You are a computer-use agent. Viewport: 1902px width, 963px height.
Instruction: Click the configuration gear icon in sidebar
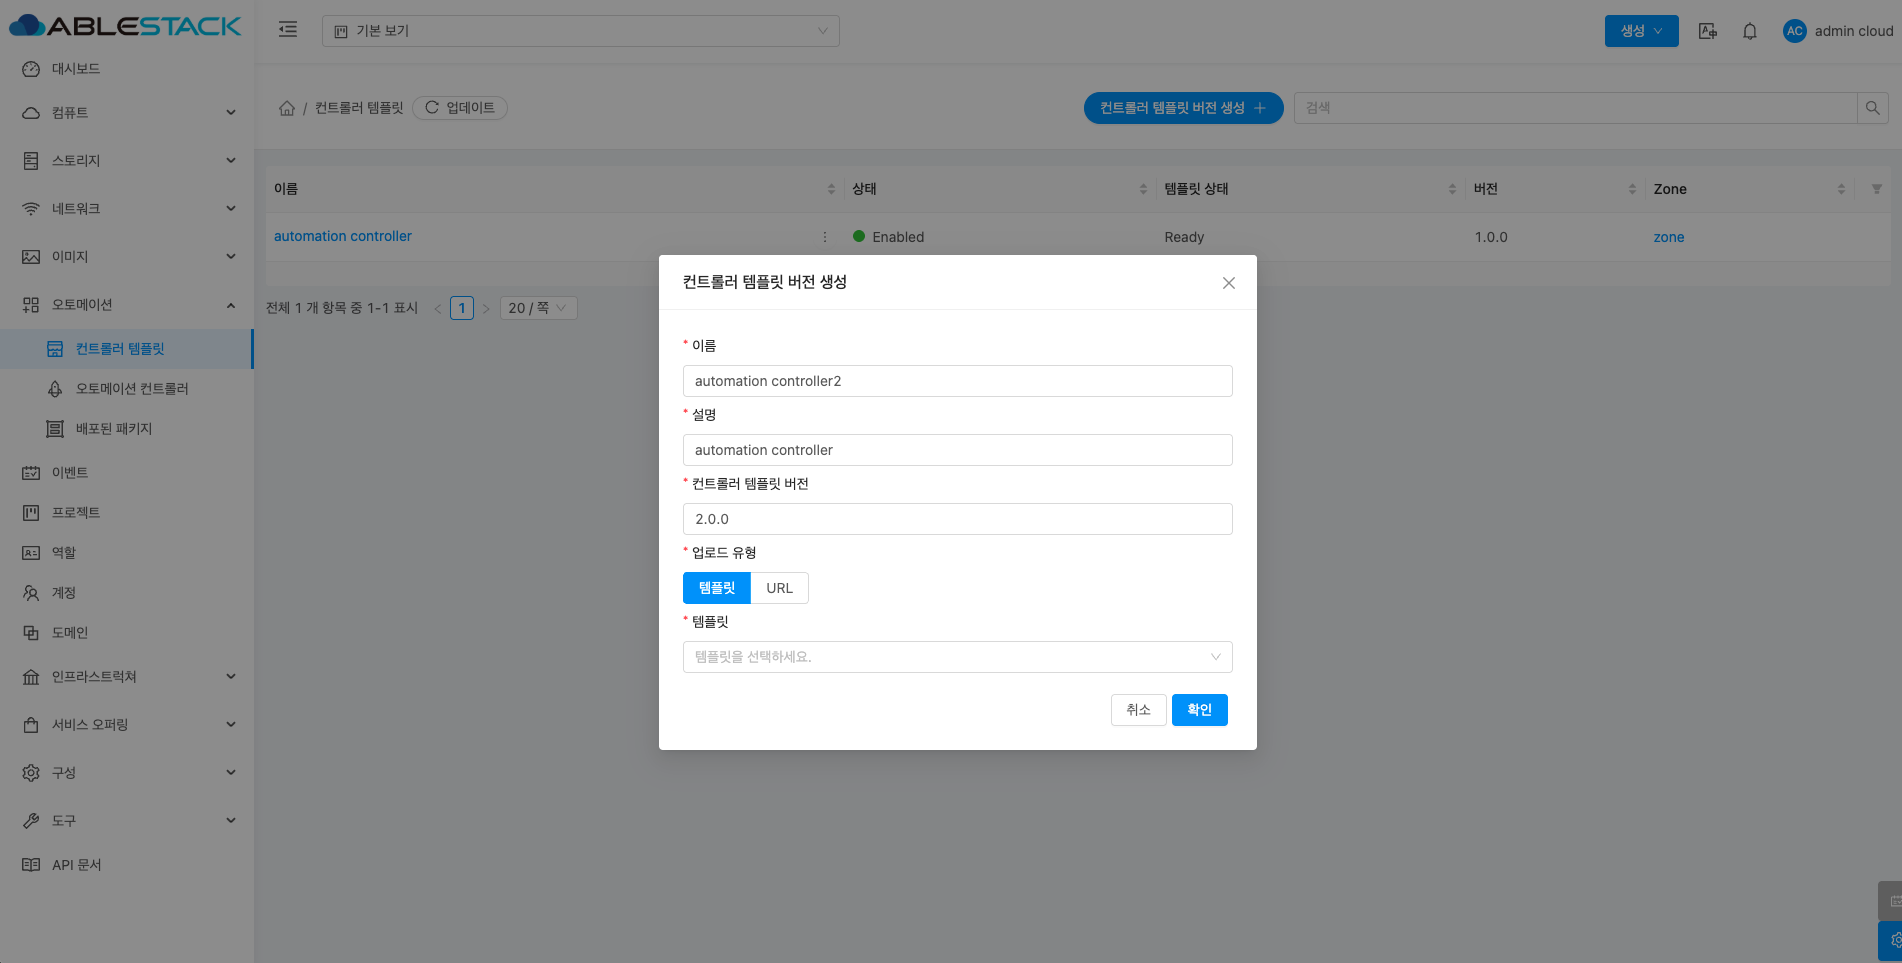[31, 773]
